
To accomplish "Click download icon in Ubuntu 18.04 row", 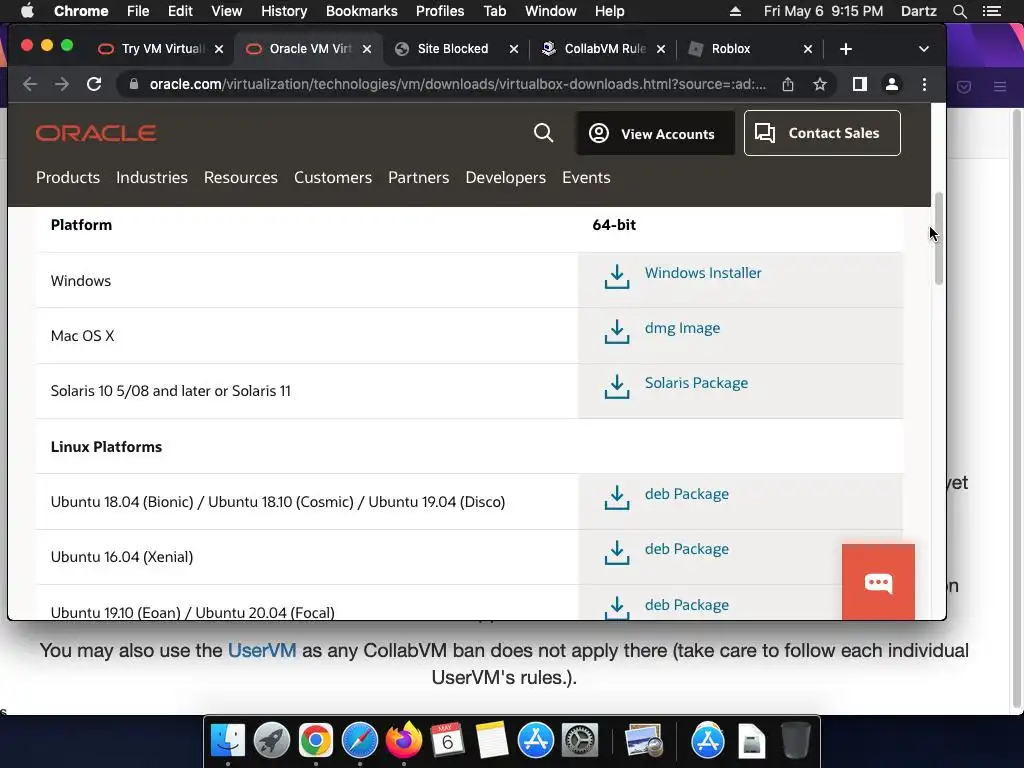I will [x=616, y=498].
